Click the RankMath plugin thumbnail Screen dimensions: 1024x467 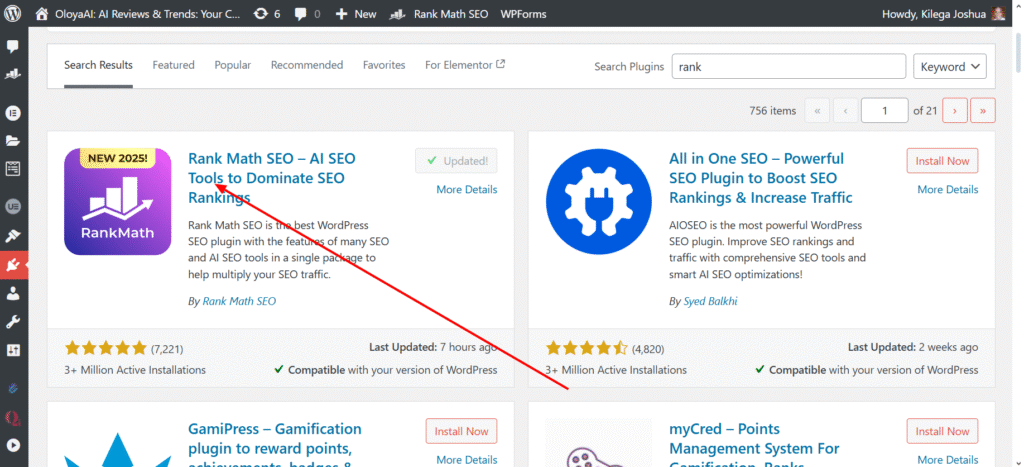[x=118, y=201]
